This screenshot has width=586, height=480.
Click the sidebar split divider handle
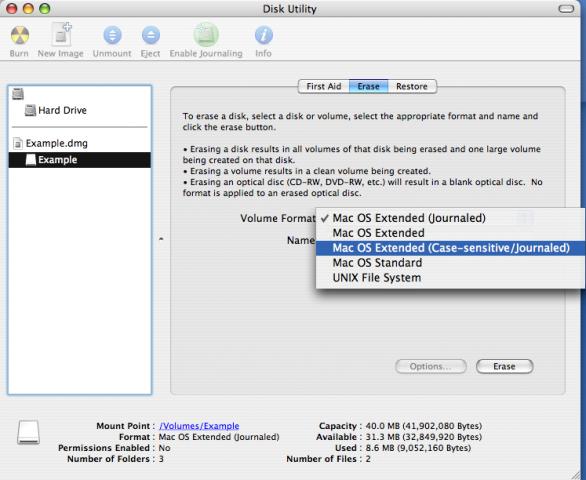coord(161,239)
